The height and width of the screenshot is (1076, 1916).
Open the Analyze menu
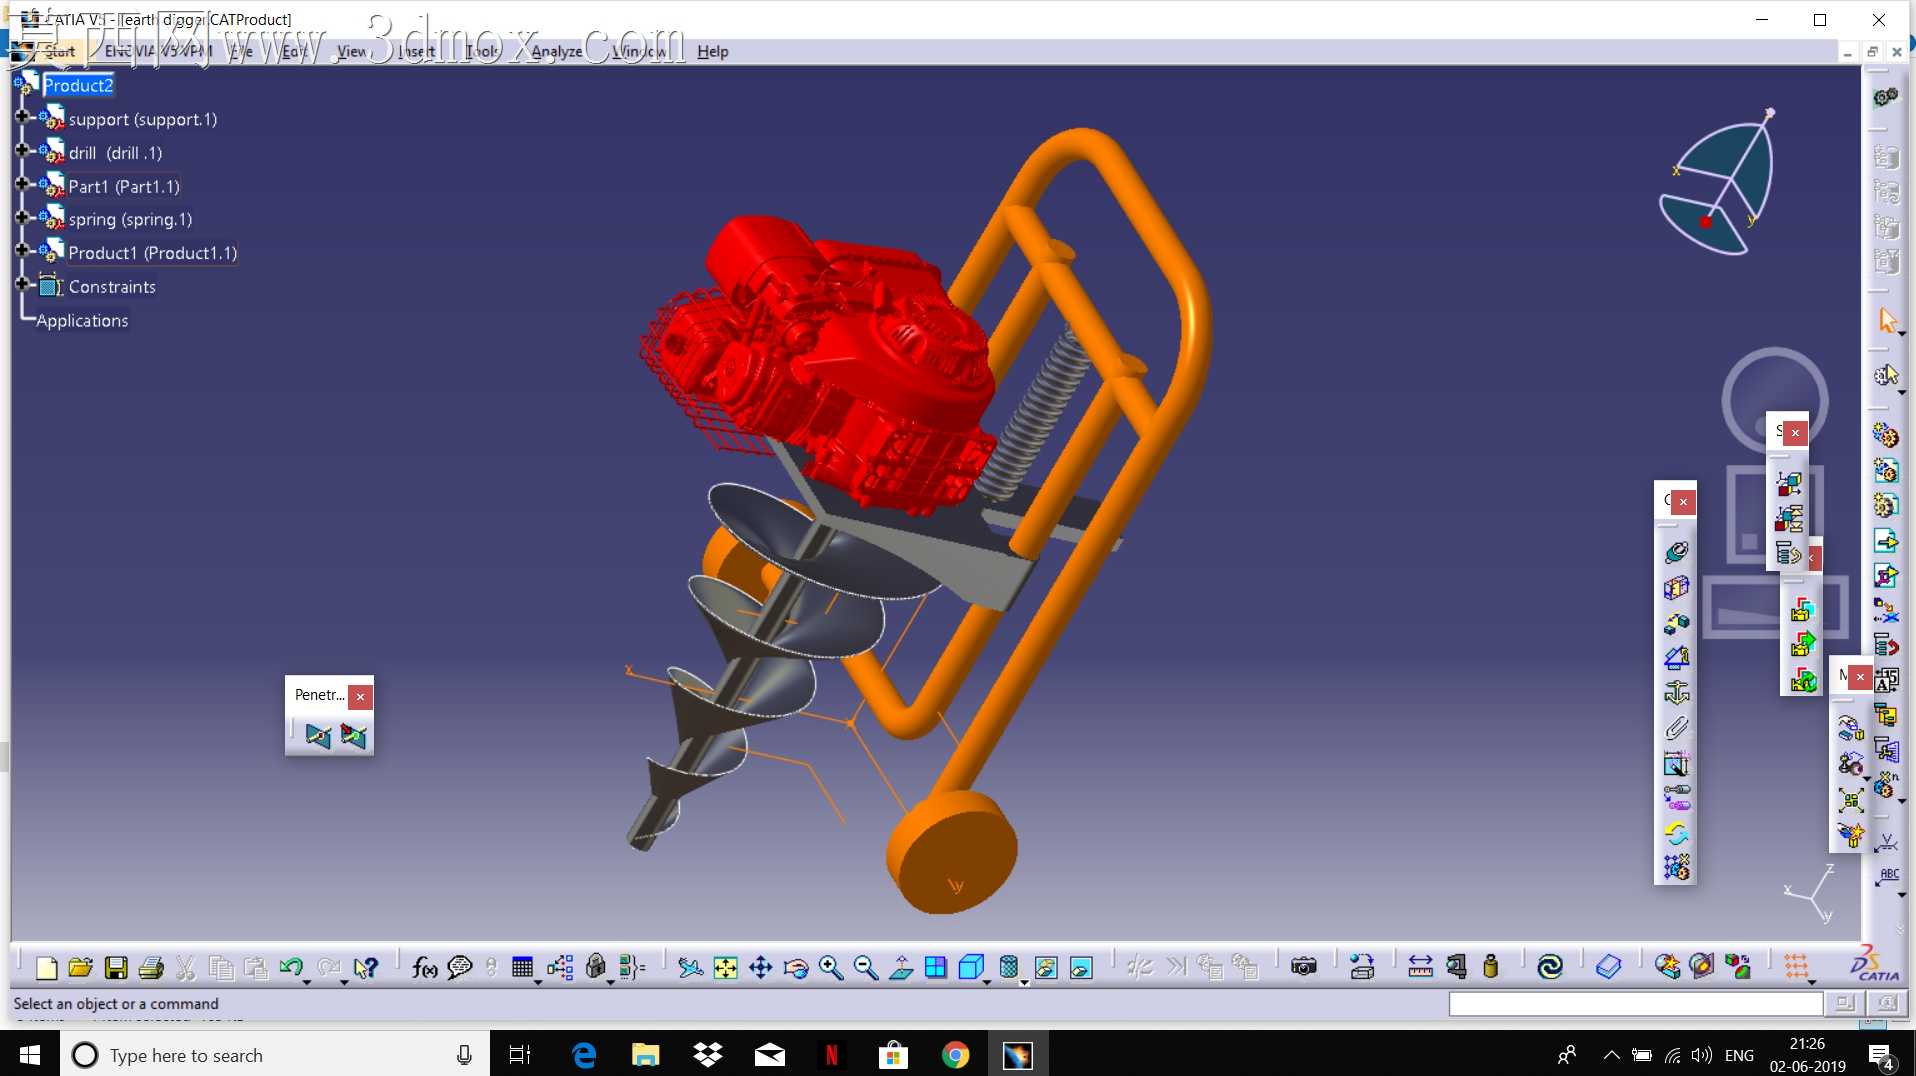point(556,51)
